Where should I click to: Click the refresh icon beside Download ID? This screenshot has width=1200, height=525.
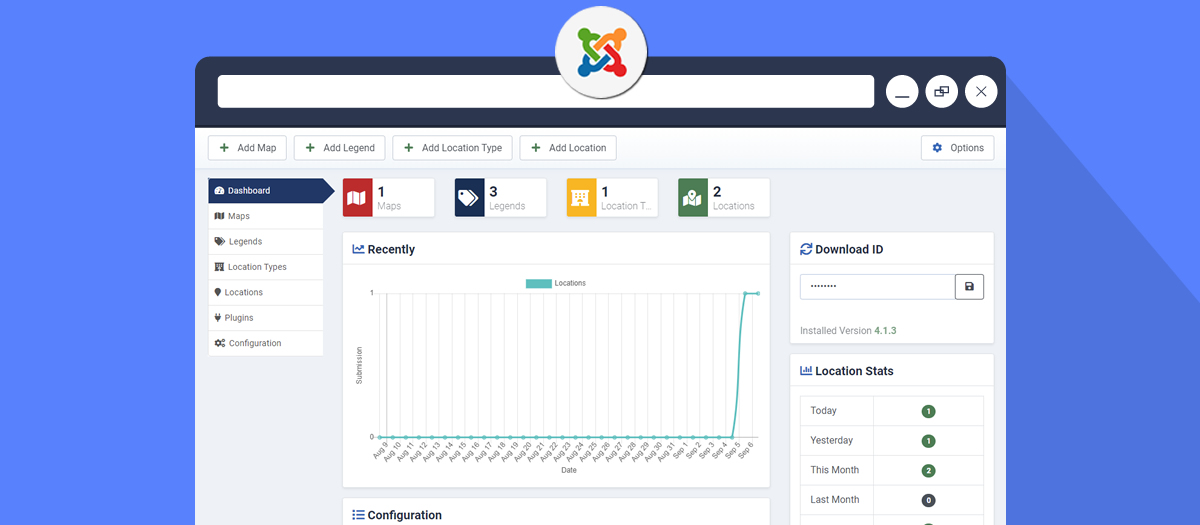(x=806, y=250)
